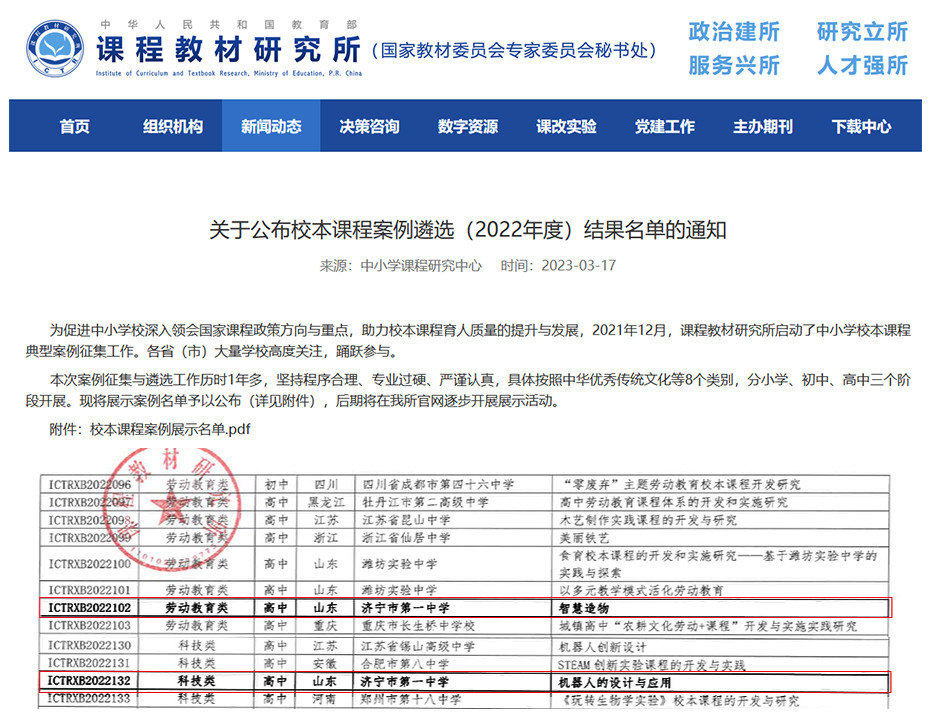This screenshot has width=931, height=723.
Task: Open the 下载中心 download center
Action: click(862, 126)
